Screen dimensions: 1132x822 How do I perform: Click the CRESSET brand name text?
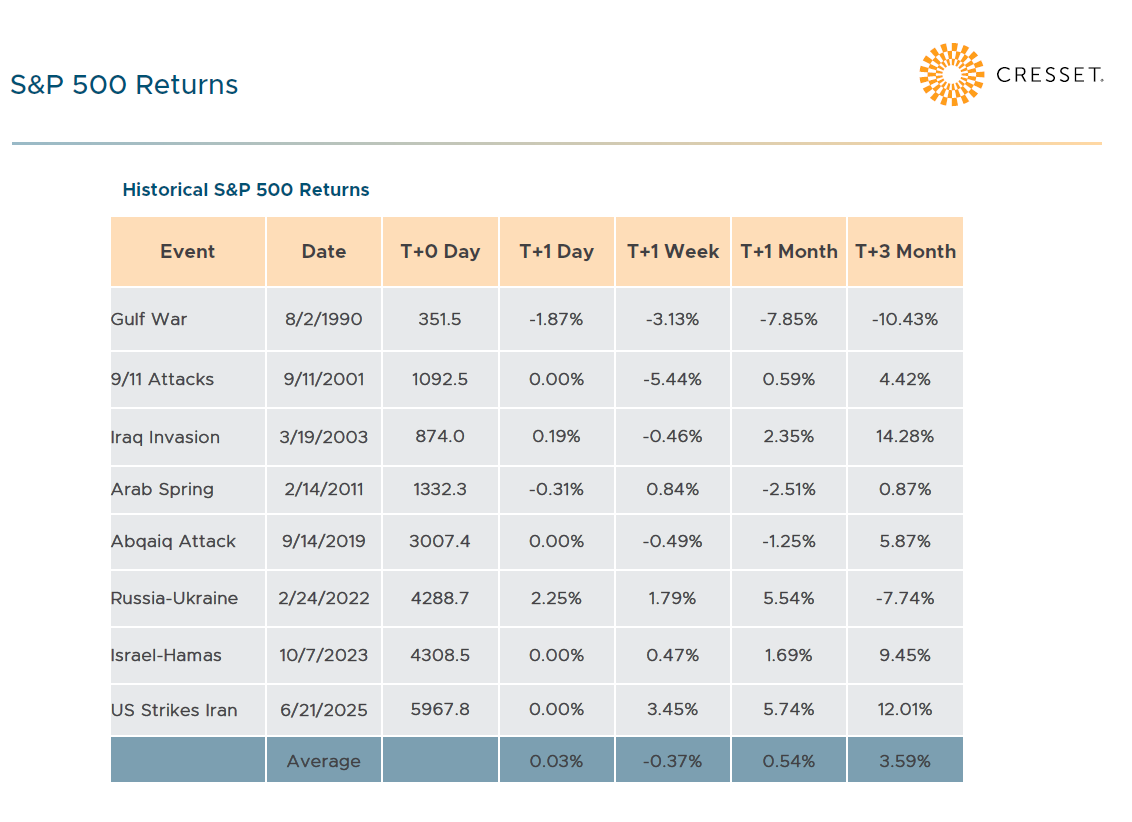point(1049,75)
